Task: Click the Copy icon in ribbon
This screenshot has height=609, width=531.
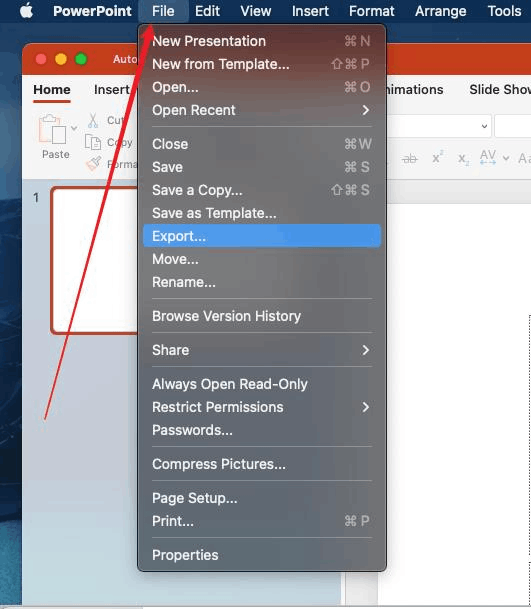Action: coord(93,143)
